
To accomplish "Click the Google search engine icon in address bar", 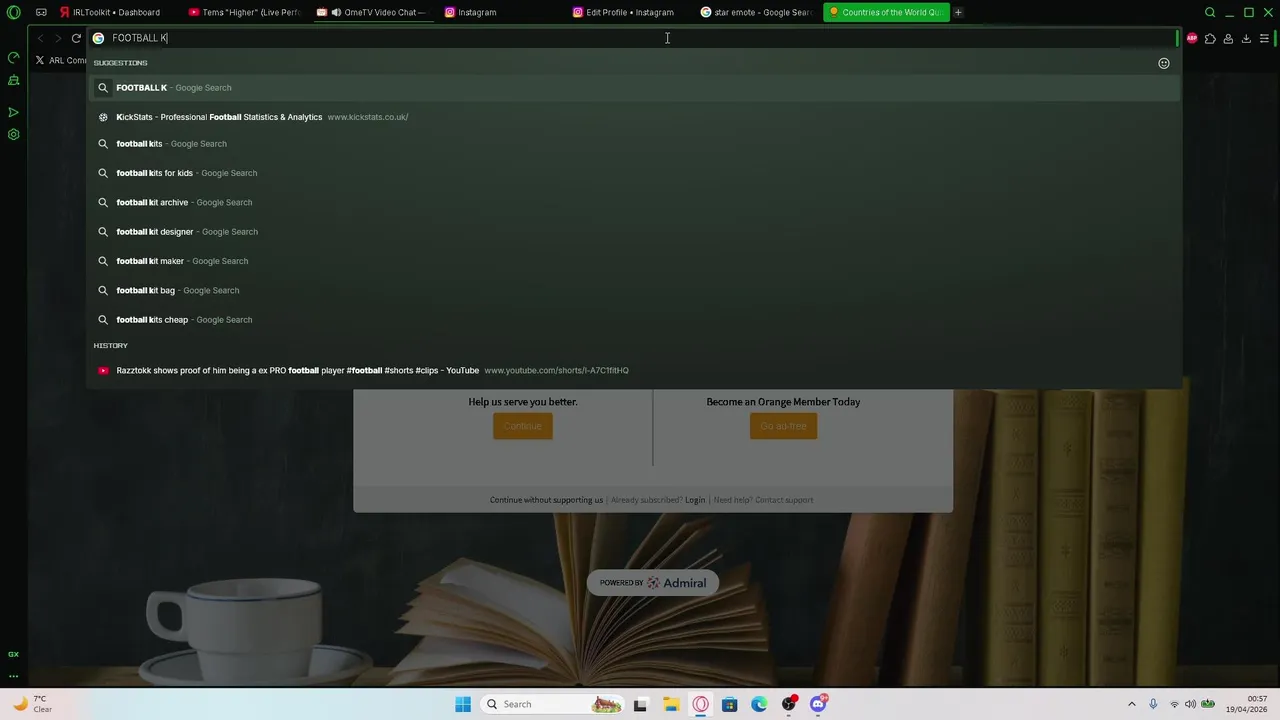I will coord(98,38).
